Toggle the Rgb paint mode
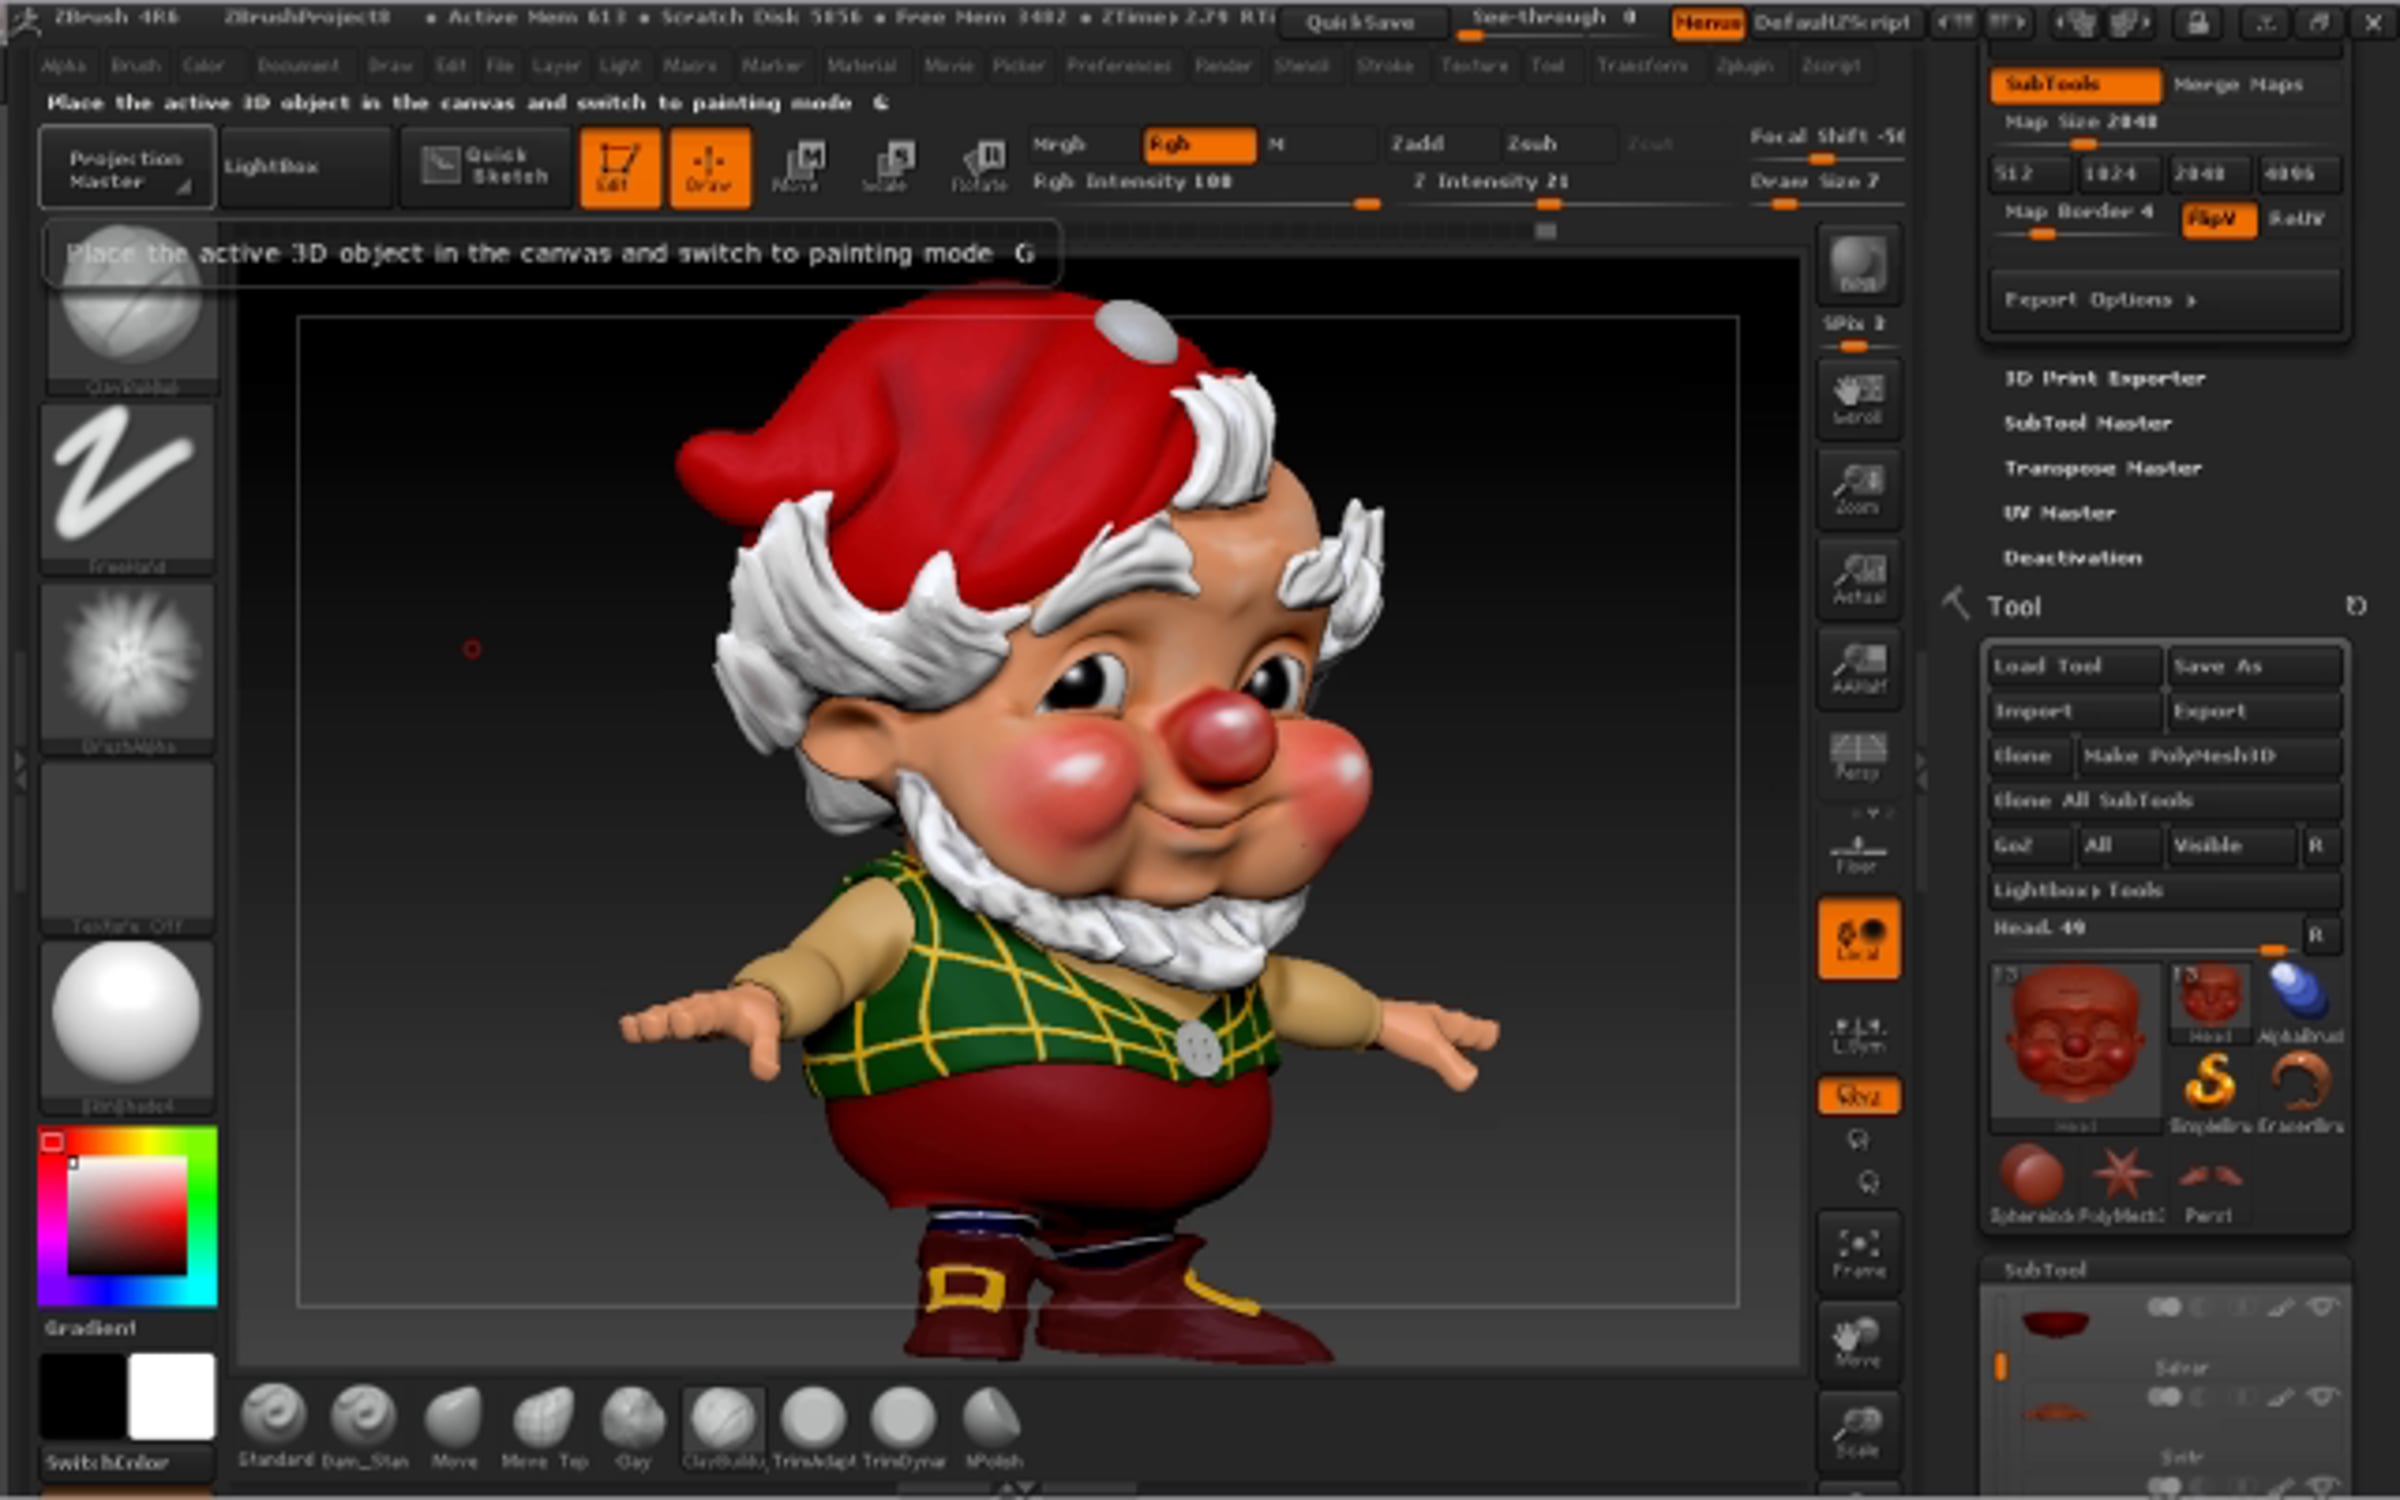Image resolution: width=2400 pixels, height=1500 pixels. [x=1199, y=145]
